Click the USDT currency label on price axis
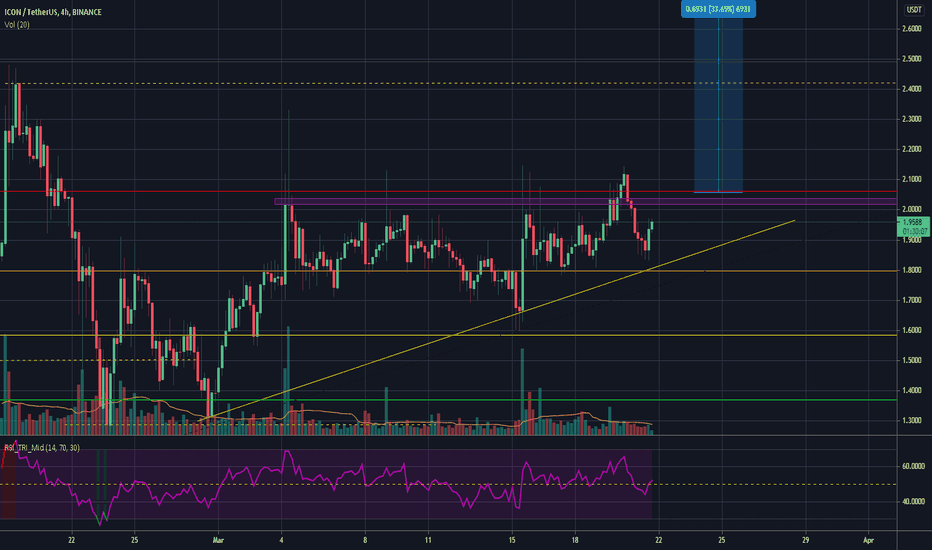 [x=913, y=10]
